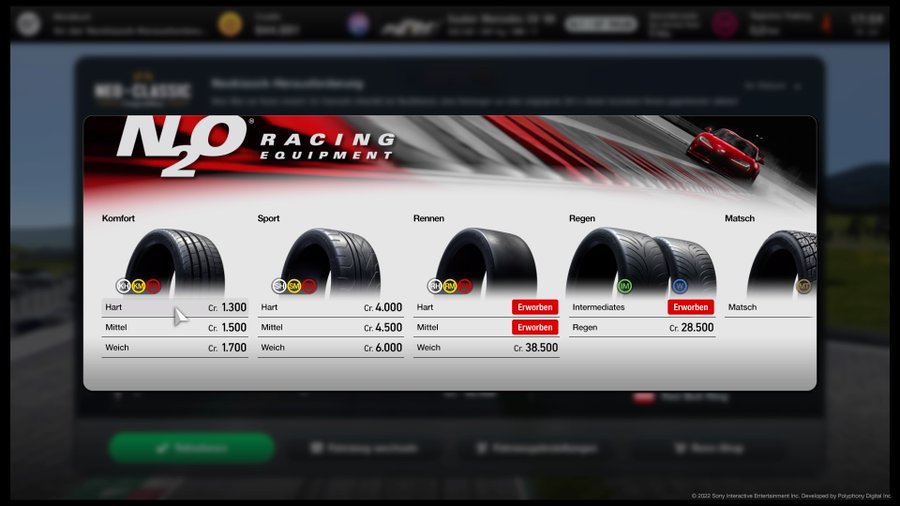Click the yellow KM comfort medium badge
900x506 pixels.
(x=138, y=286)
